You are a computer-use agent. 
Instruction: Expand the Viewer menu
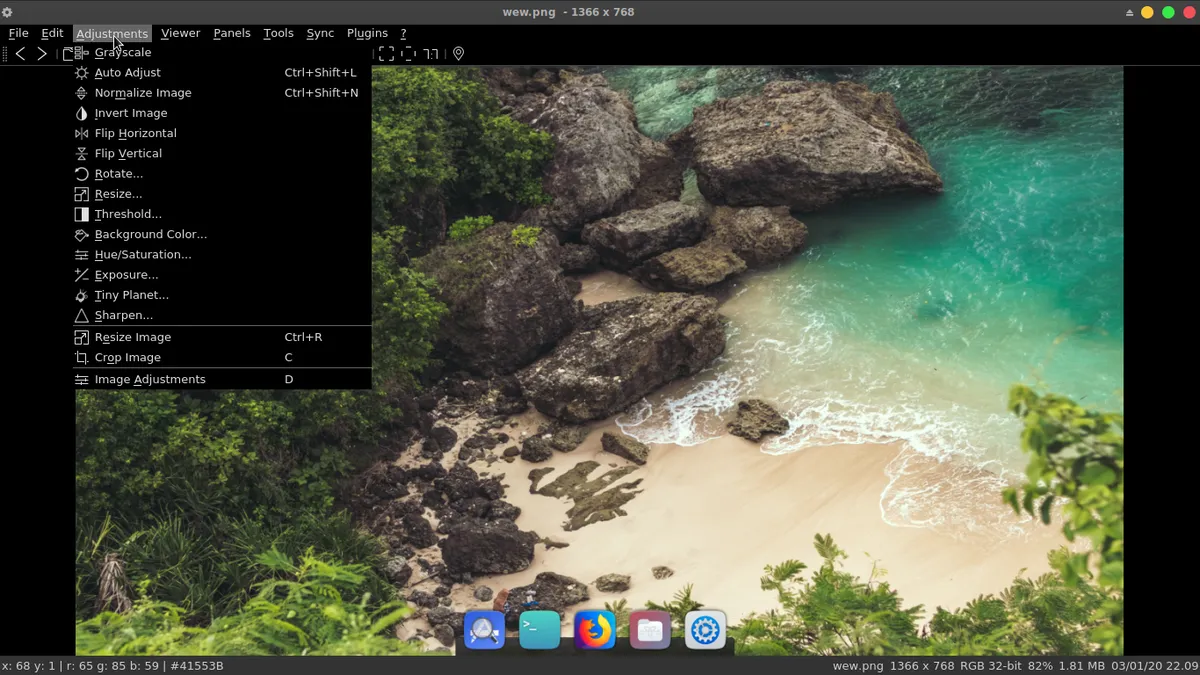tap(180, 33)
